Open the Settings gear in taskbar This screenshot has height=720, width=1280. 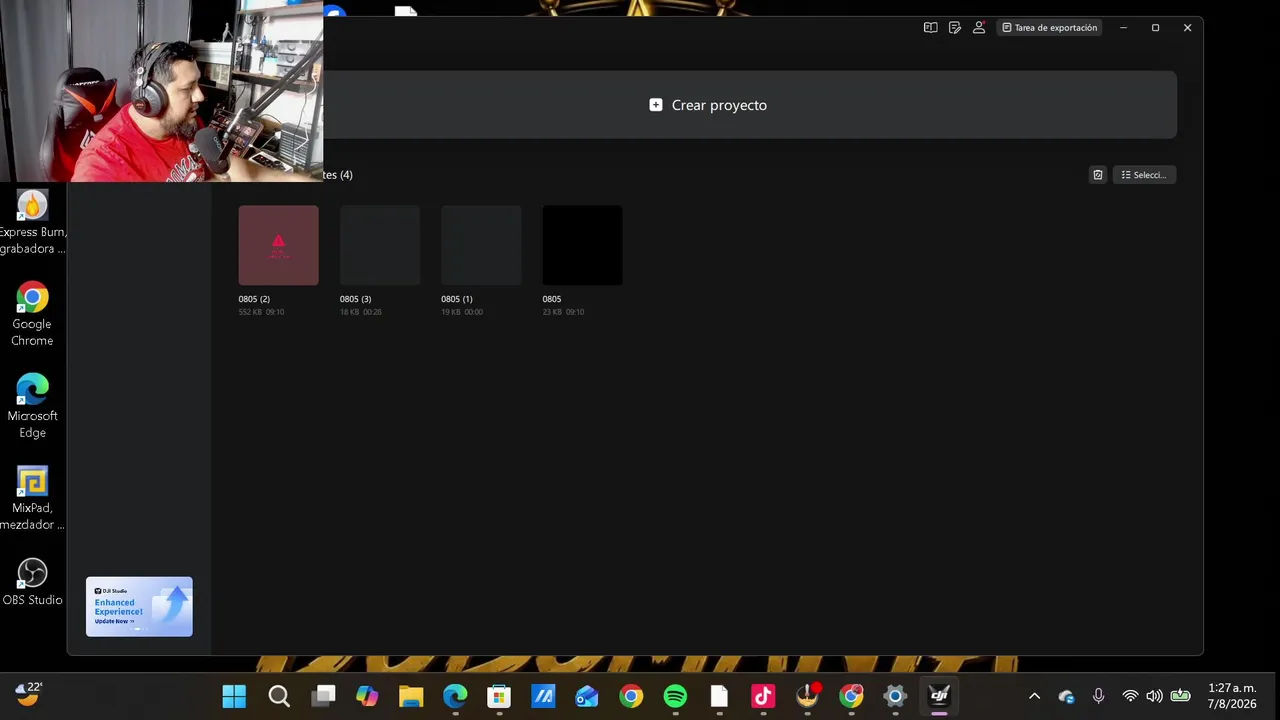click(895, 696)
